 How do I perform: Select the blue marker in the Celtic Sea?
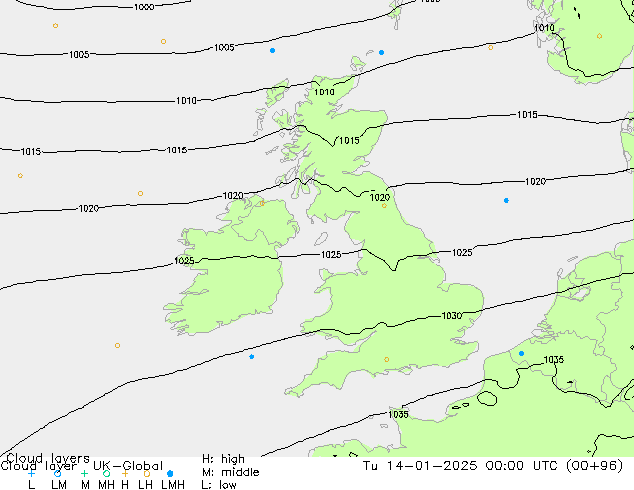click(x=251, y=357)
